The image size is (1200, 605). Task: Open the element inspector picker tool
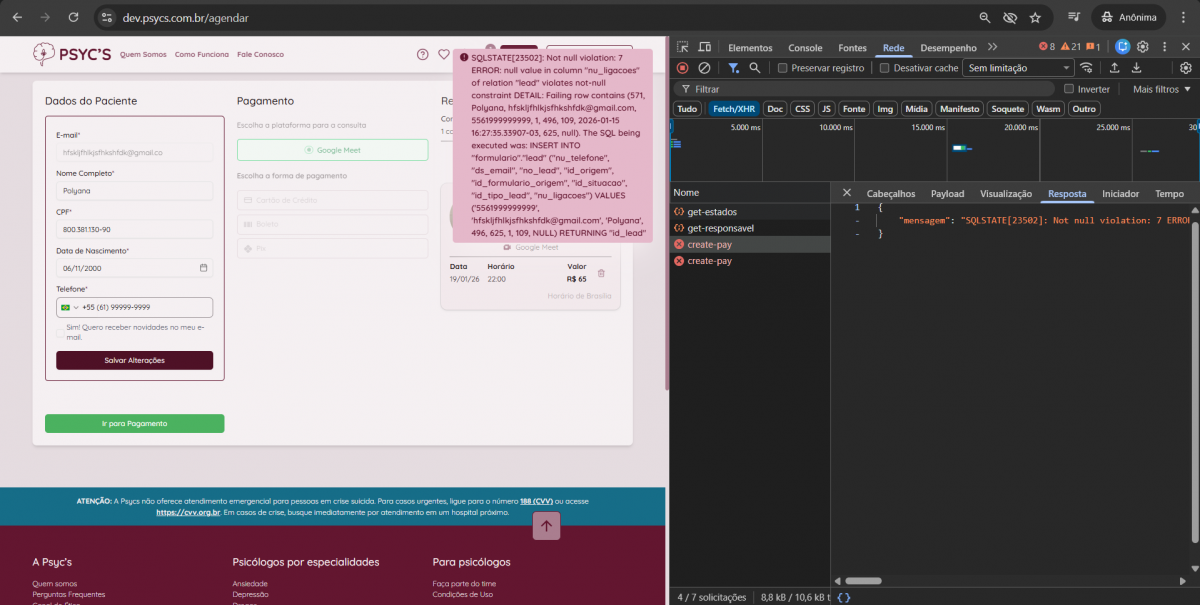click(682, 47)
